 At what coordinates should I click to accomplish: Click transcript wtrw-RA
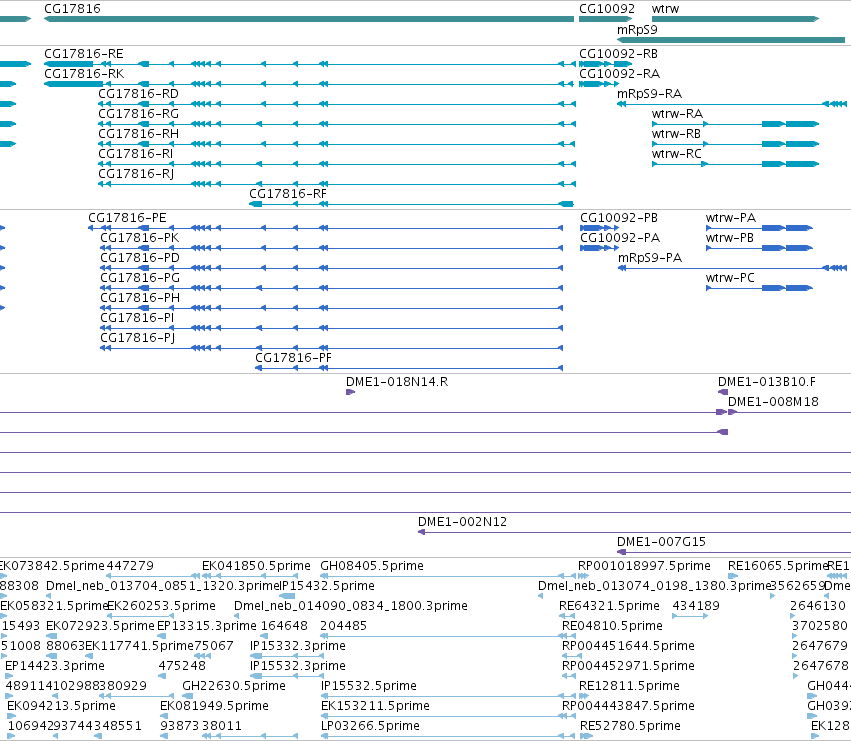677,114
